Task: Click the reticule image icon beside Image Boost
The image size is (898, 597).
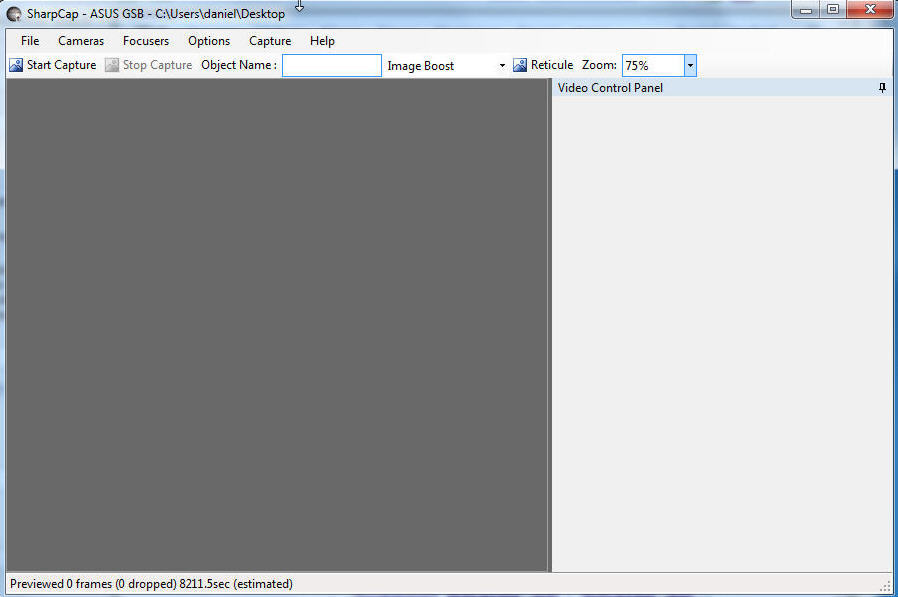Action: pos(520,64)
